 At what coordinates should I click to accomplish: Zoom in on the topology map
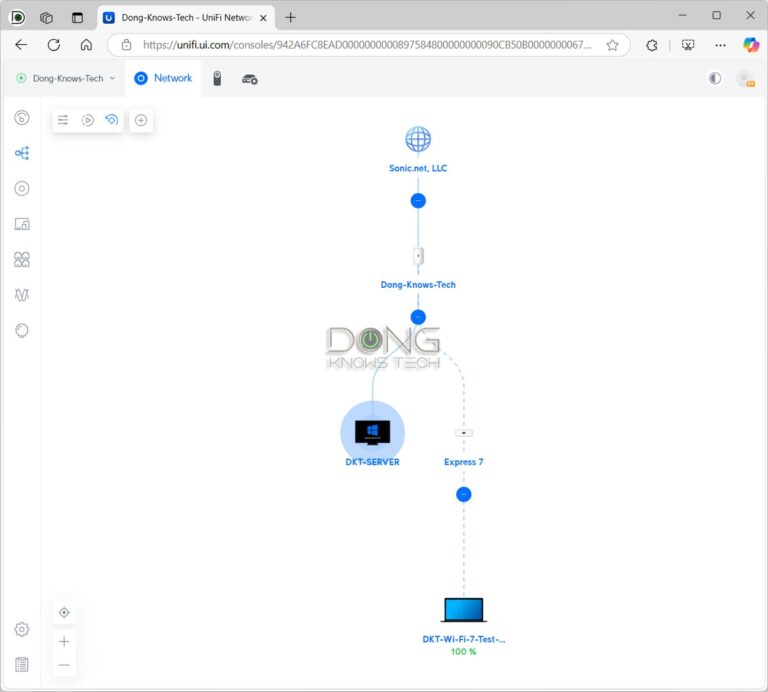64,642
